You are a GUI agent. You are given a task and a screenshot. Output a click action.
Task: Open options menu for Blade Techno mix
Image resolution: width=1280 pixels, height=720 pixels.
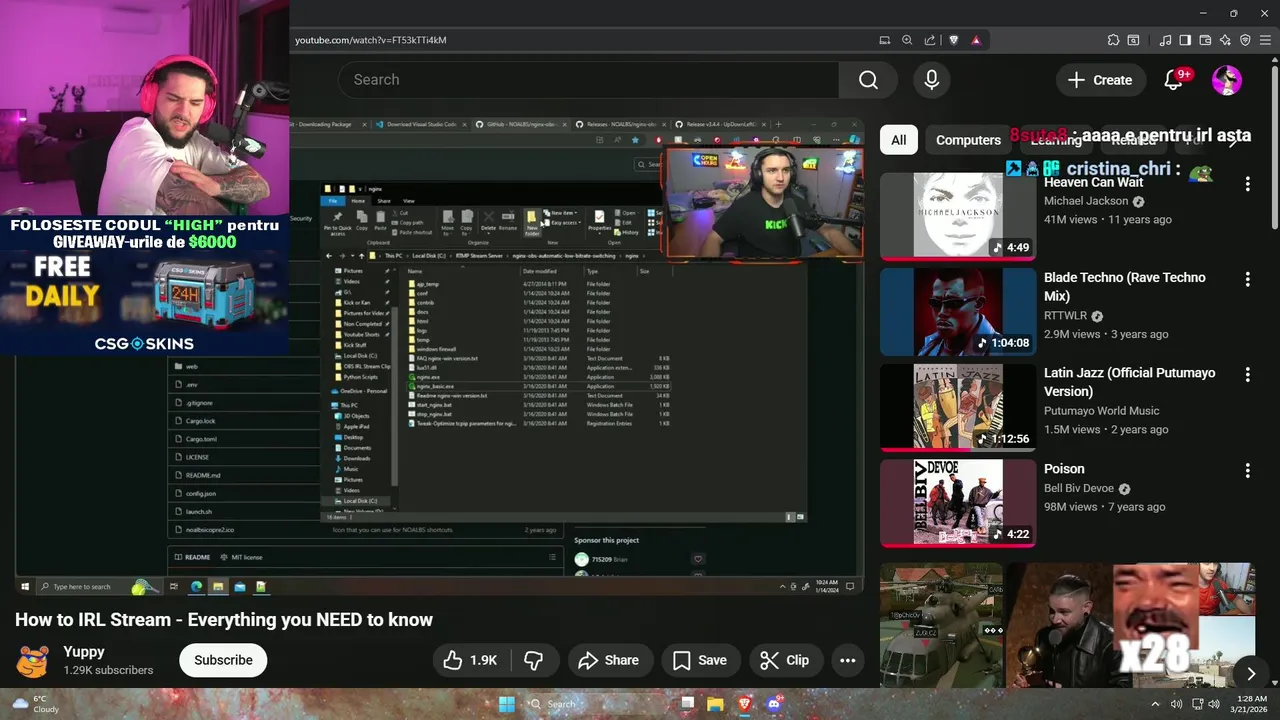coord(1247,279)
